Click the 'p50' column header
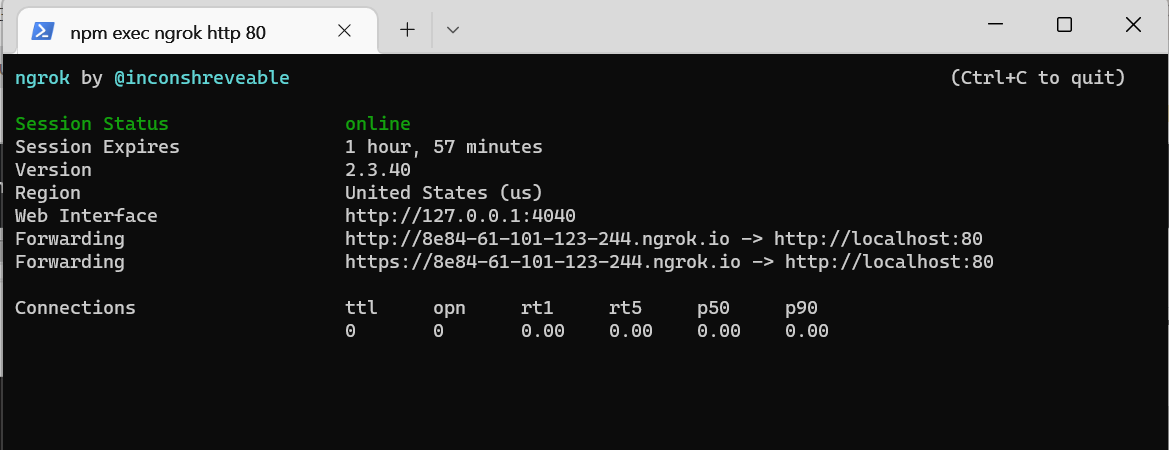Image resolution: width=1169 pixels, height=450 pixels. click(x=713, y=308)
